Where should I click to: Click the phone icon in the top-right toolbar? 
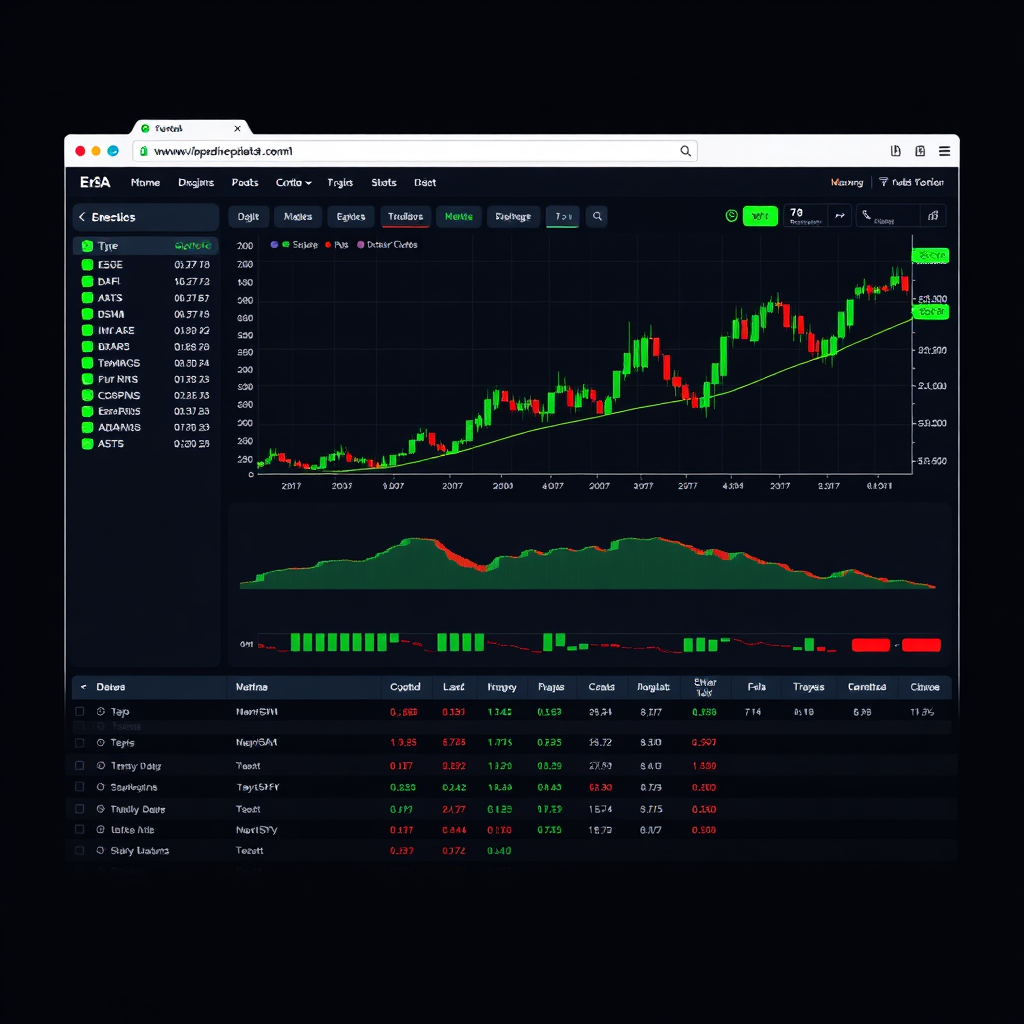click(866, 215)
